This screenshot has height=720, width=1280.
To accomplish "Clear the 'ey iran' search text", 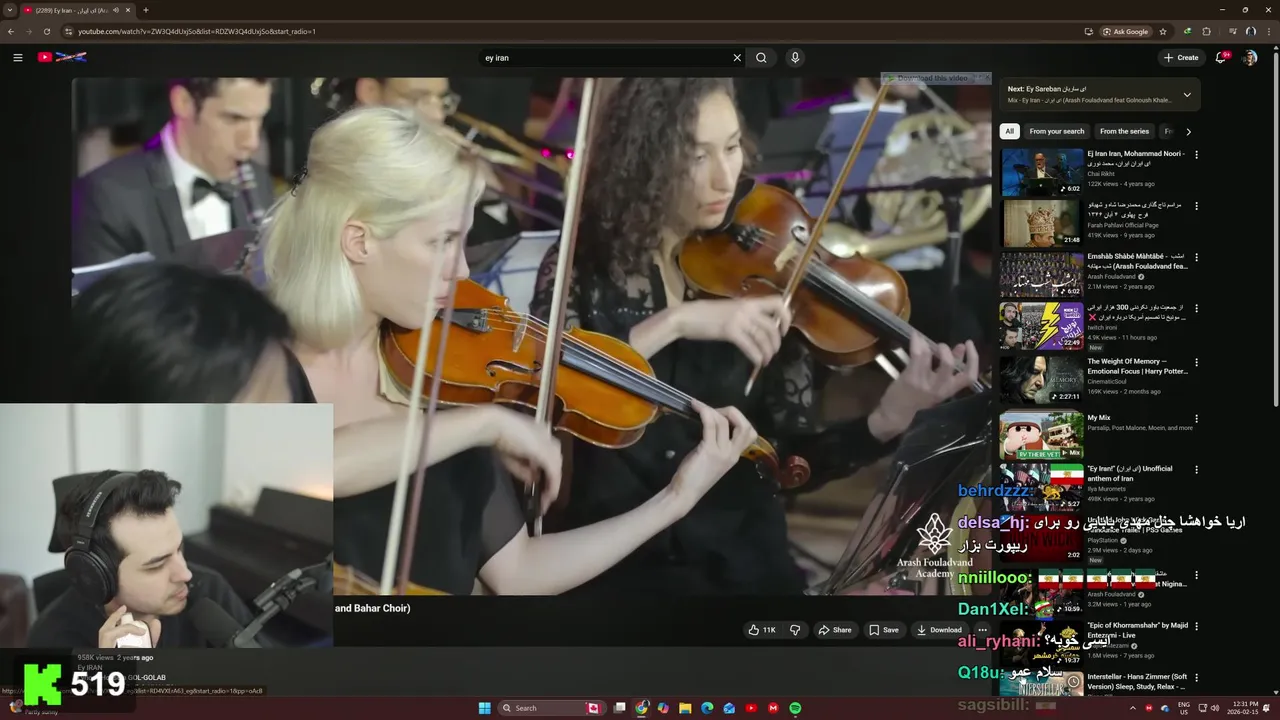I will coord(737,58).
